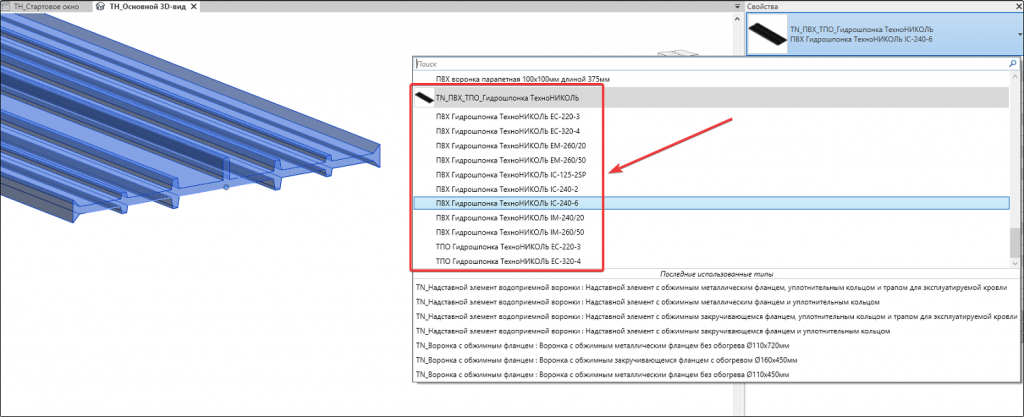Image resolution: width=1024 pixels, height=417 pixels.
Task: Click the magnifier search icon
Action: pyautogui.click(x=1013, y=64)
